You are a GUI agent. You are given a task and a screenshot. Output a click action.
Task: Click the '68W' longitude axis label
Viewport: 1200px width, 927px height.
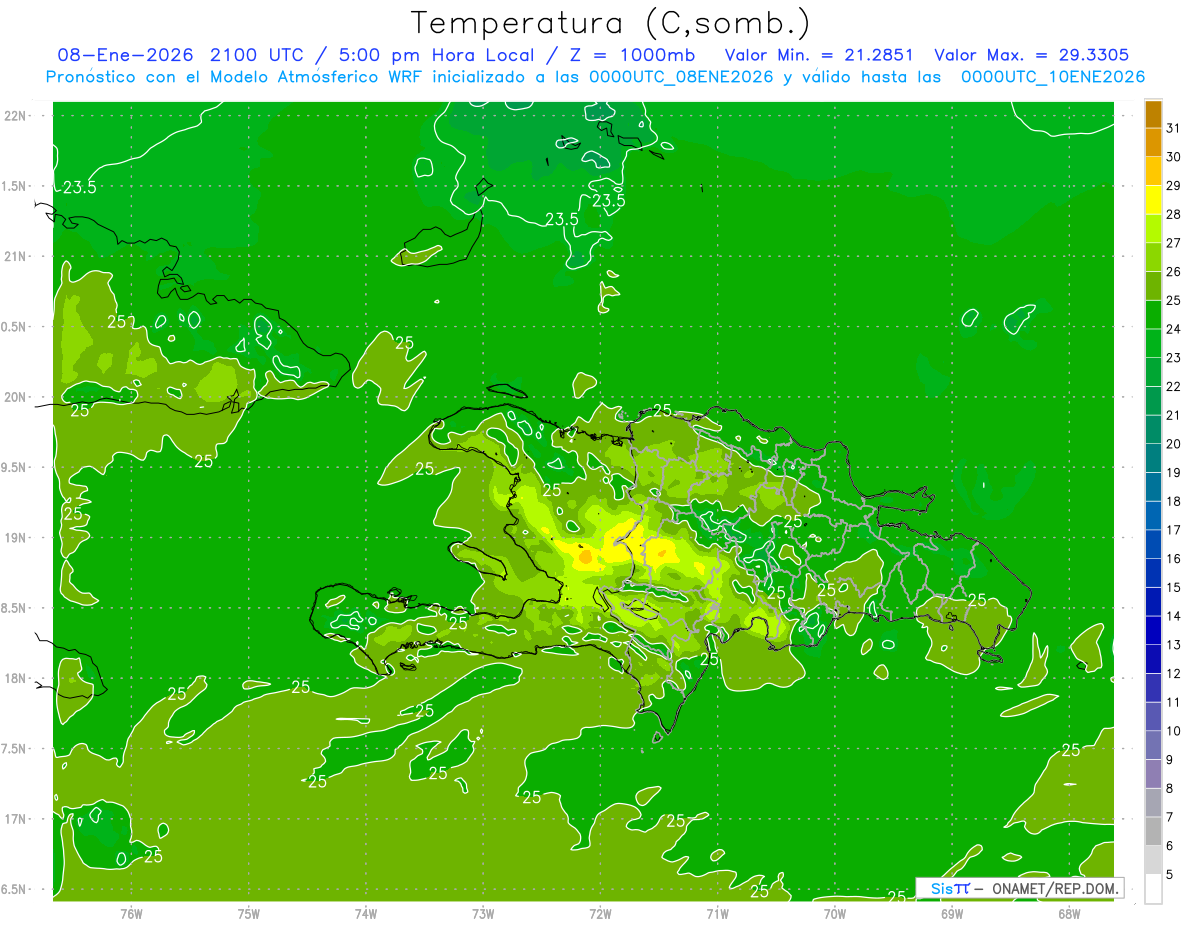(x=1069, y=913)
